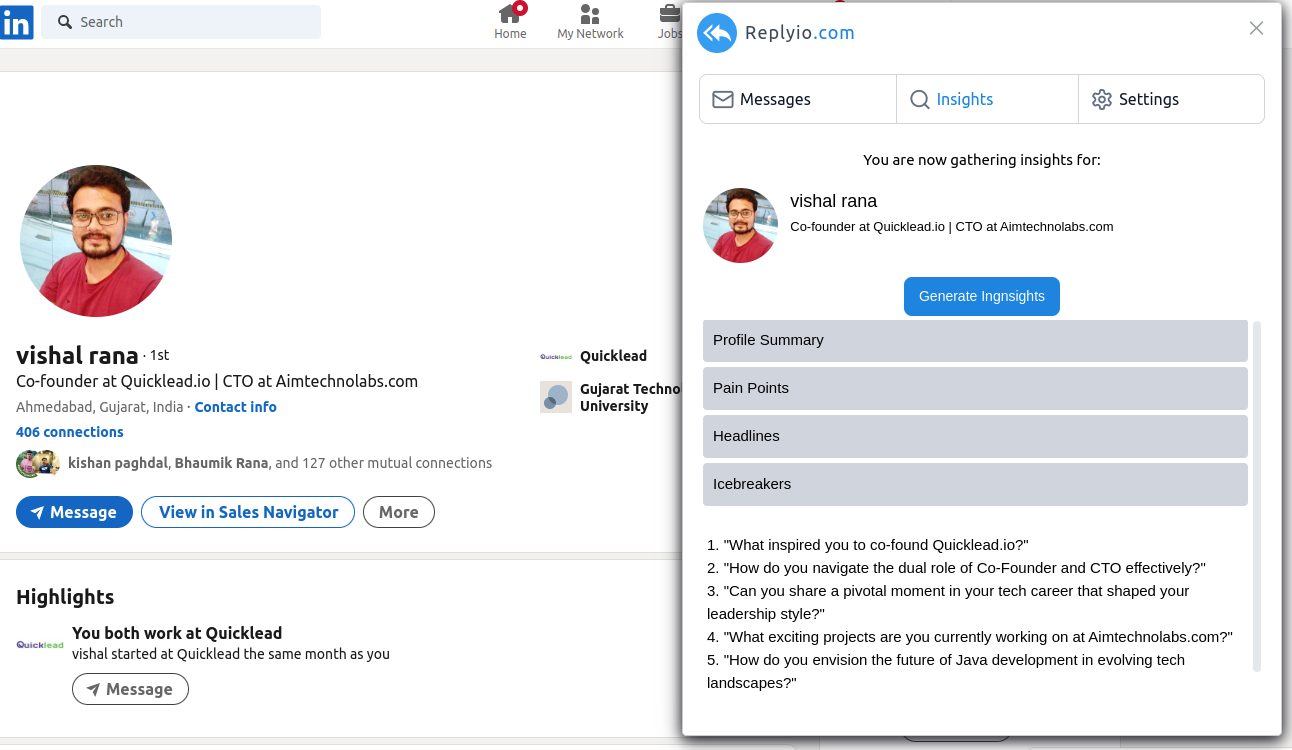Click the Replyio reply-arrow logo

[x=717, y=33]
